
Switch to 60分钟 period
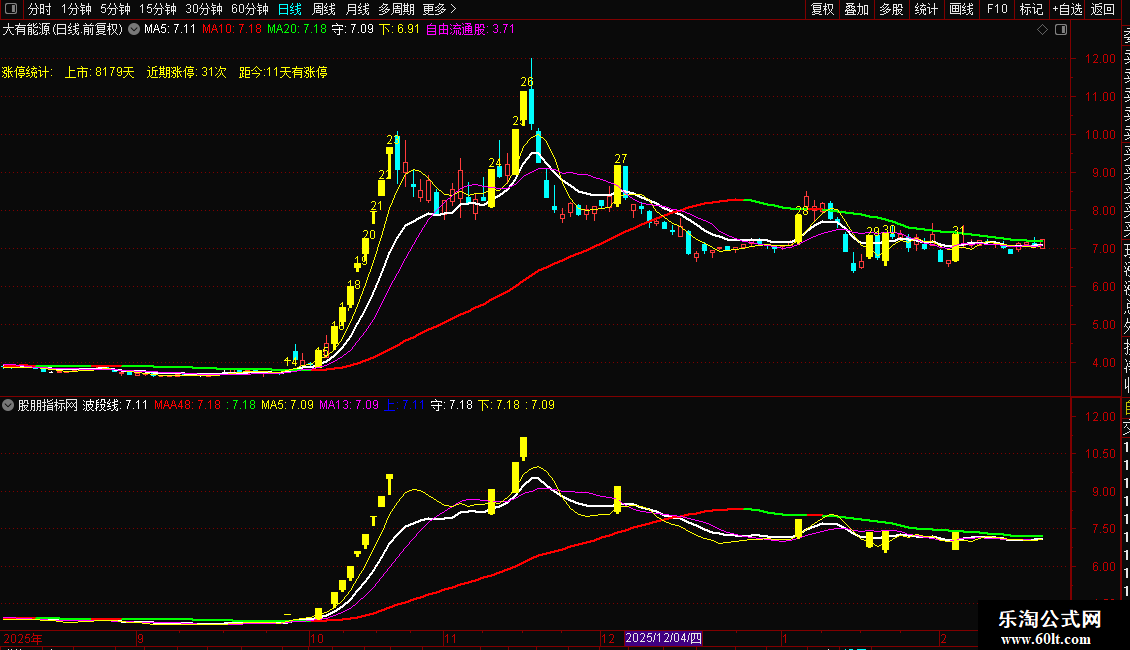(x=249, y=9)
